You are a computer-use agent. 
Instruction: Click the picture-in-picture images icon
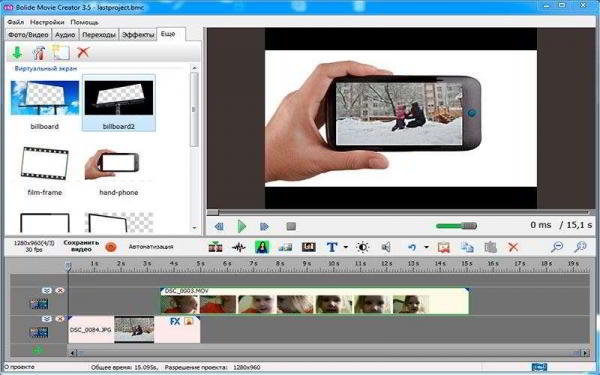coord(285,247)
